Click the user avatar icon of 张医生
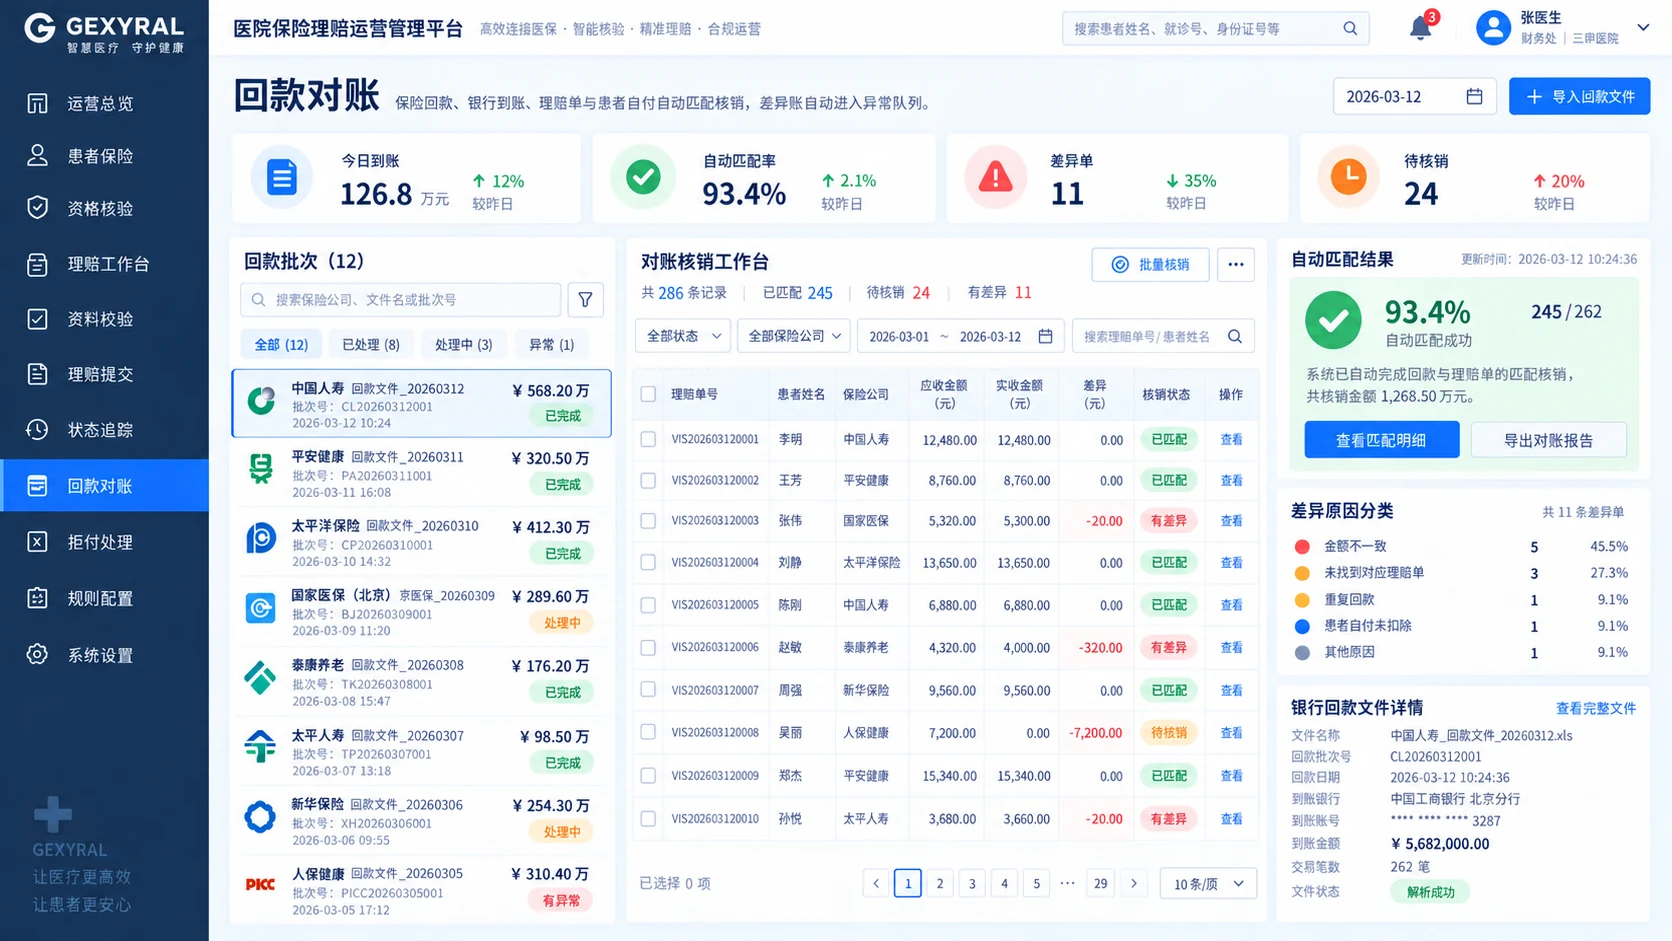The width and height of the screenshot is (1672, 941). pos(1493,28)
